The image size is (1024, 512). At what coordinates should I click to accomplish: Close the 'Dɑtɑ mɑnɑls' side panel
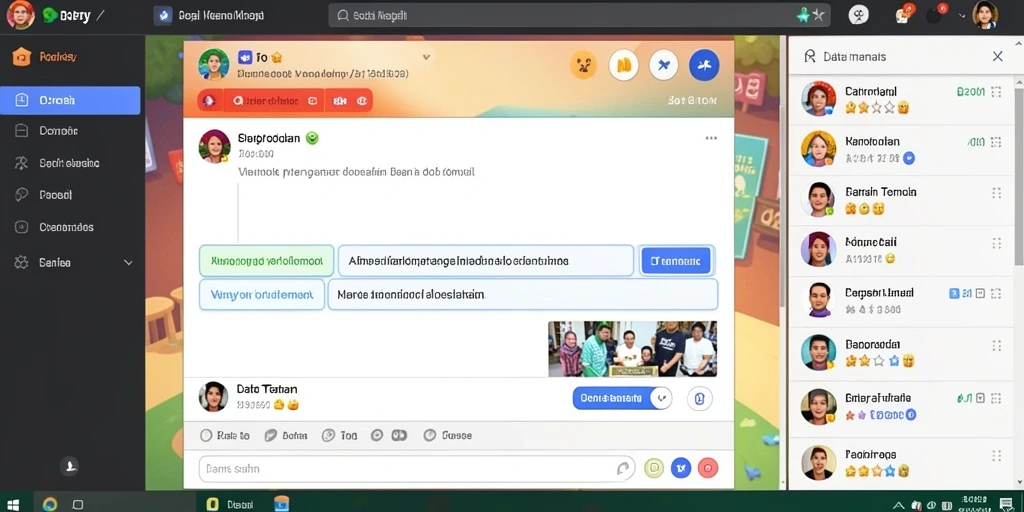pos(997,56)
